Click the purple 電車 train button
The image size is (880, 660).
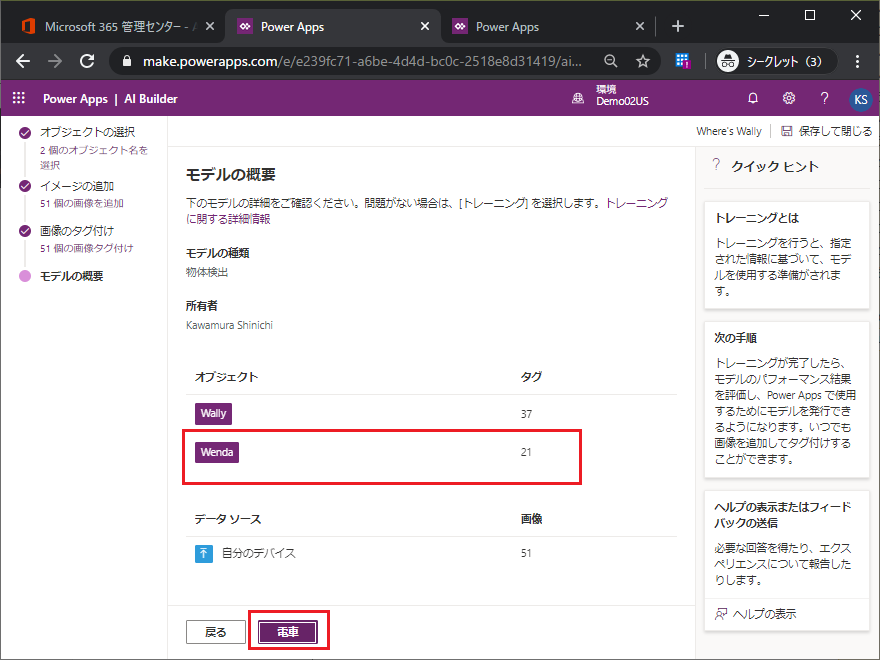coord(288,632)
